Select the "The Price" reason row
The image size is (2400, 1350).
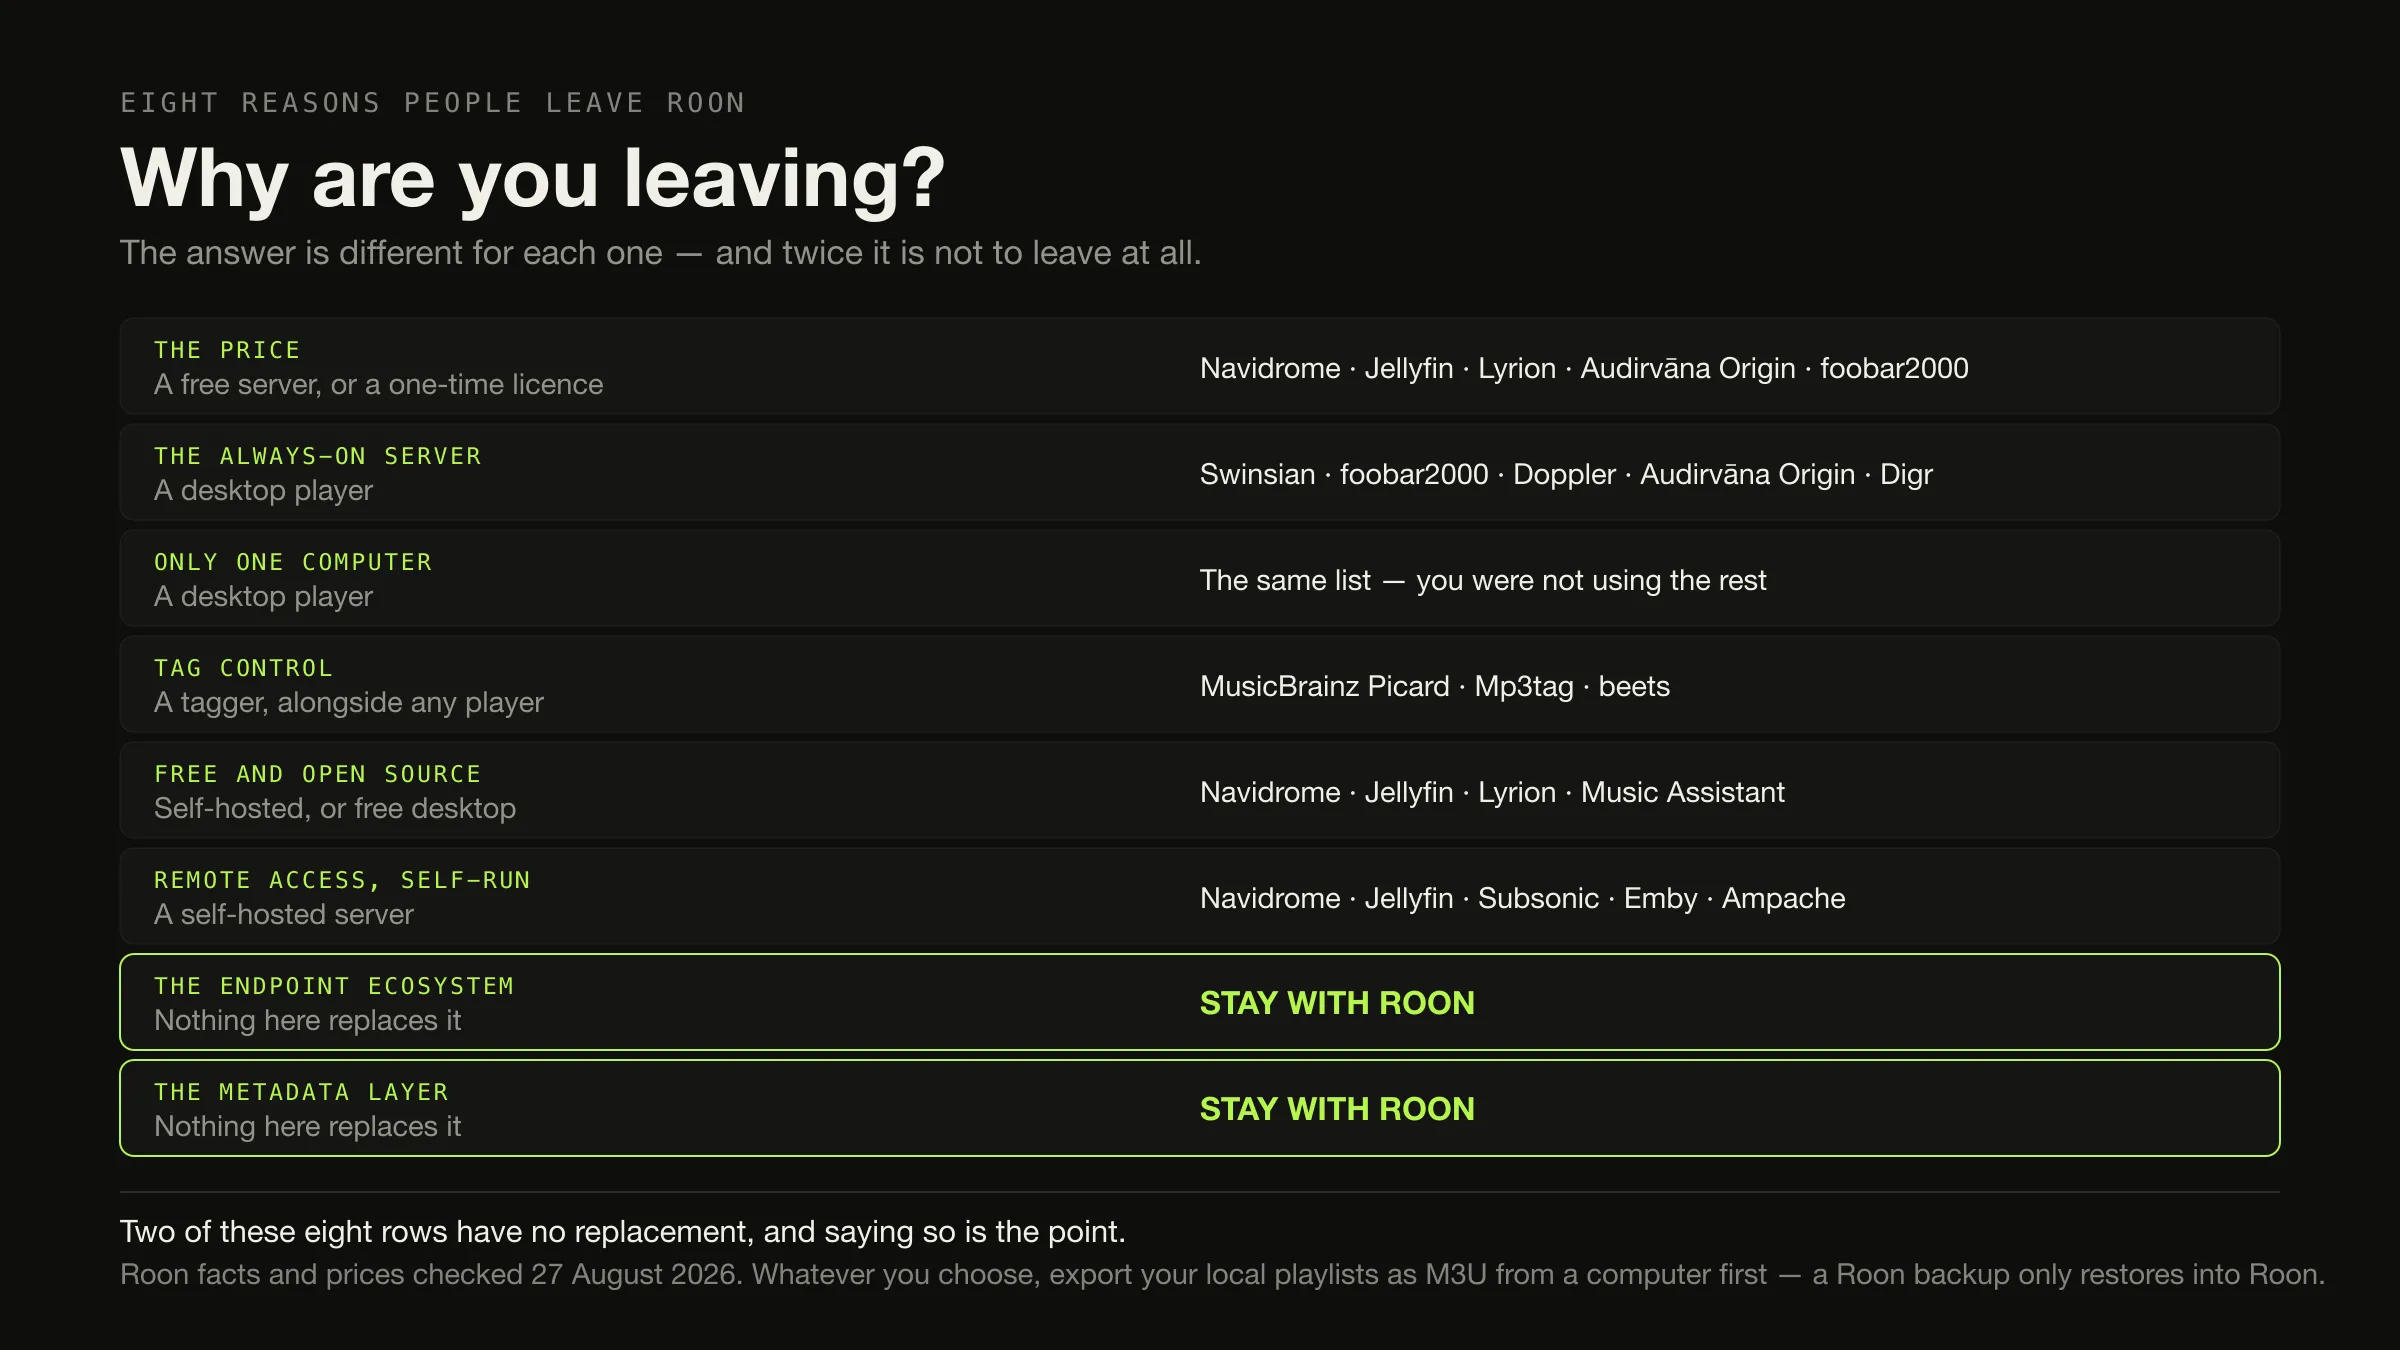click(1200, 366)
